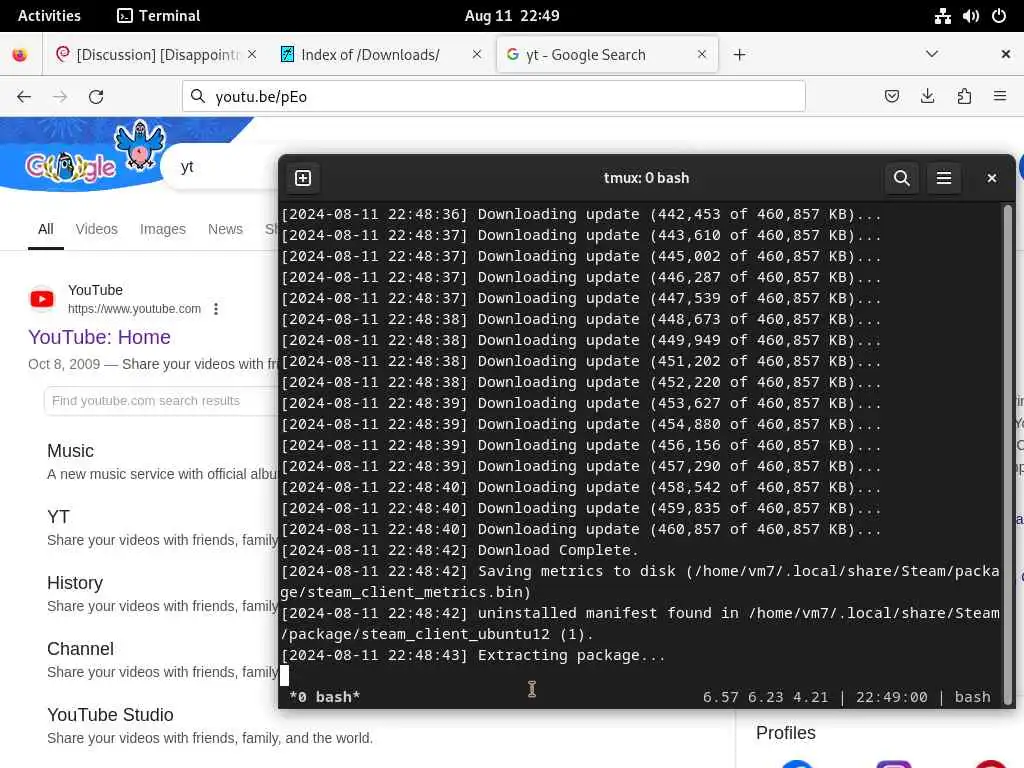Screen dimensions: 1024x768
Task: Open the YouTube: Home result link
Action: click(x=99, y=337)
